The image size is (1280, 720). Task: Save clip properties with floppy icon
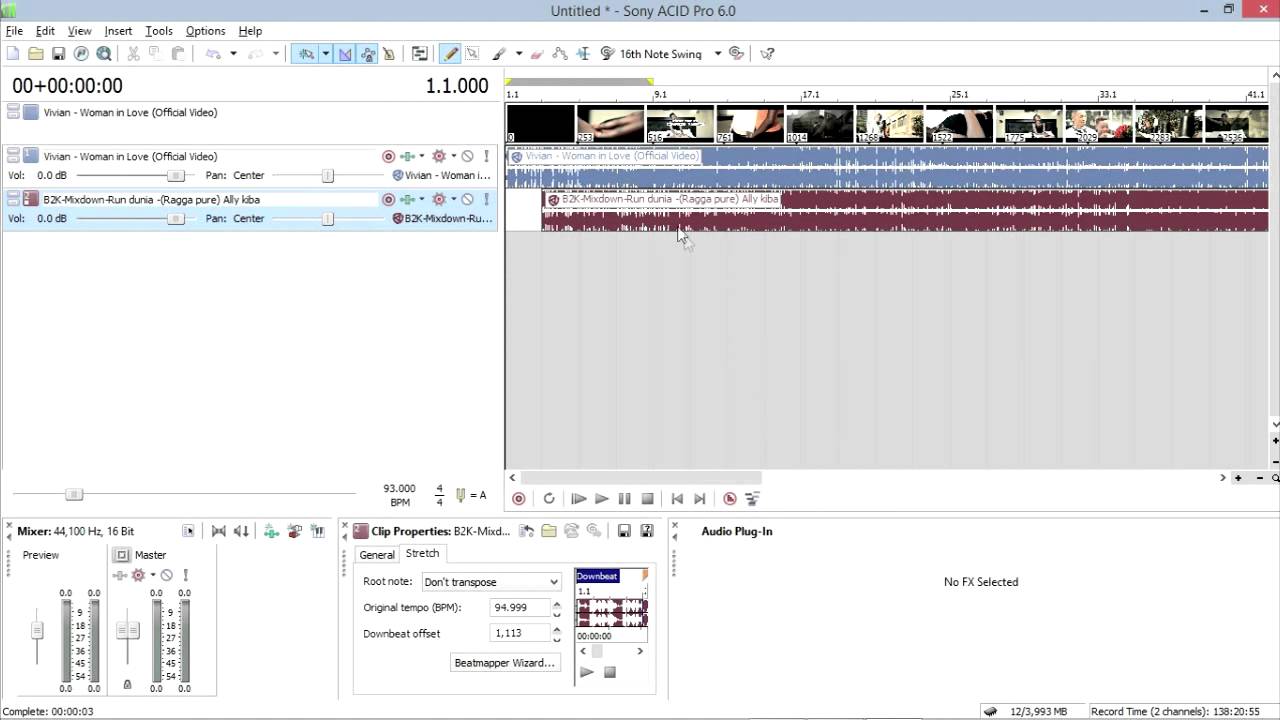pos(624,531)
